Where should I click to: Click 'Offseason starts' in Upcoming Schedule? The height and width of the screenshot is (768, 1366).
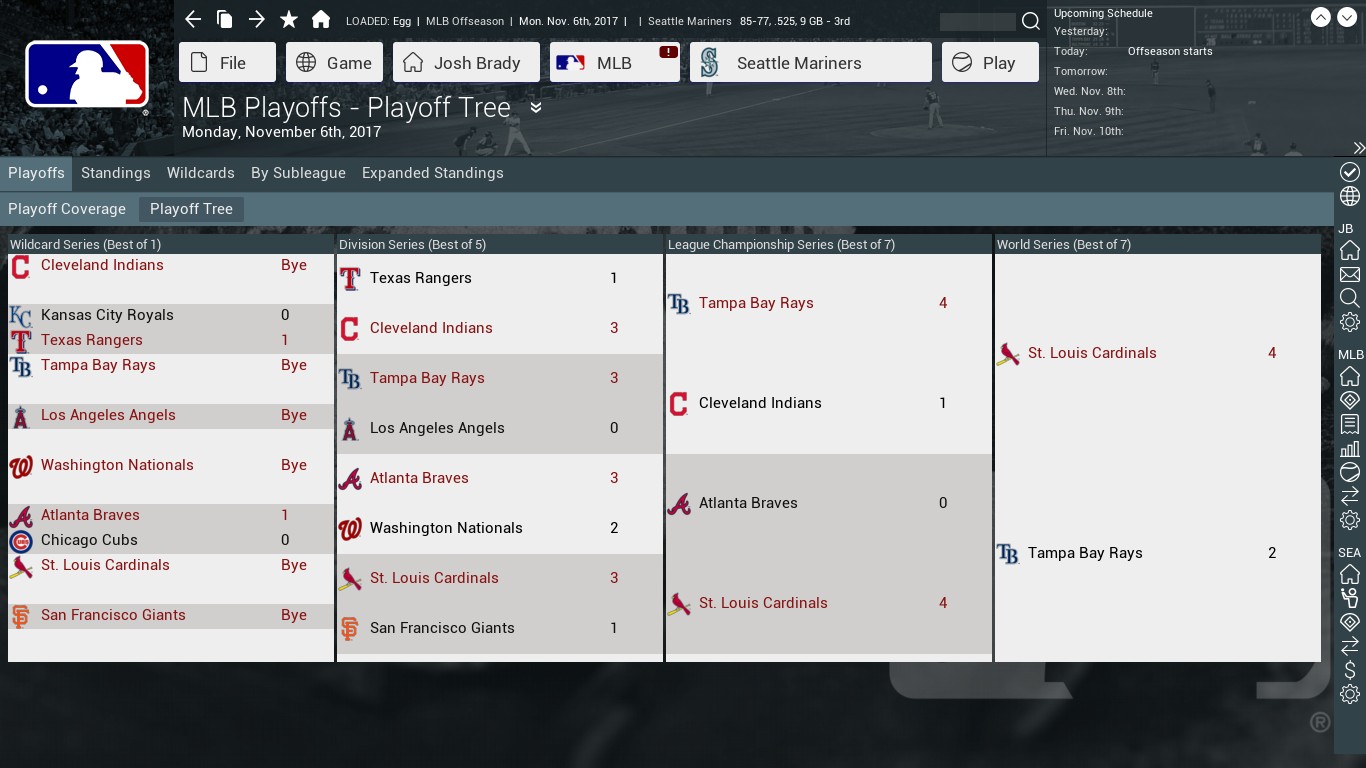(1170, 51)
